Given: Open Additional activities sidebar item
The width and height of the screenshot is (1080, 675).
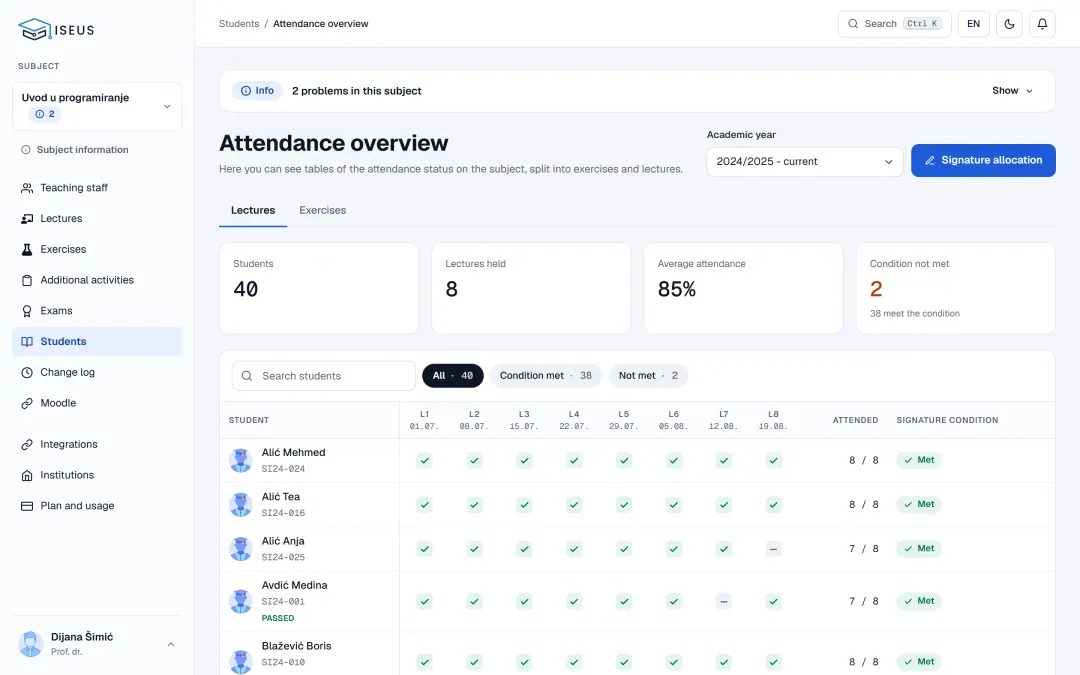Looking at the screenshot, I should coord(97,280).
